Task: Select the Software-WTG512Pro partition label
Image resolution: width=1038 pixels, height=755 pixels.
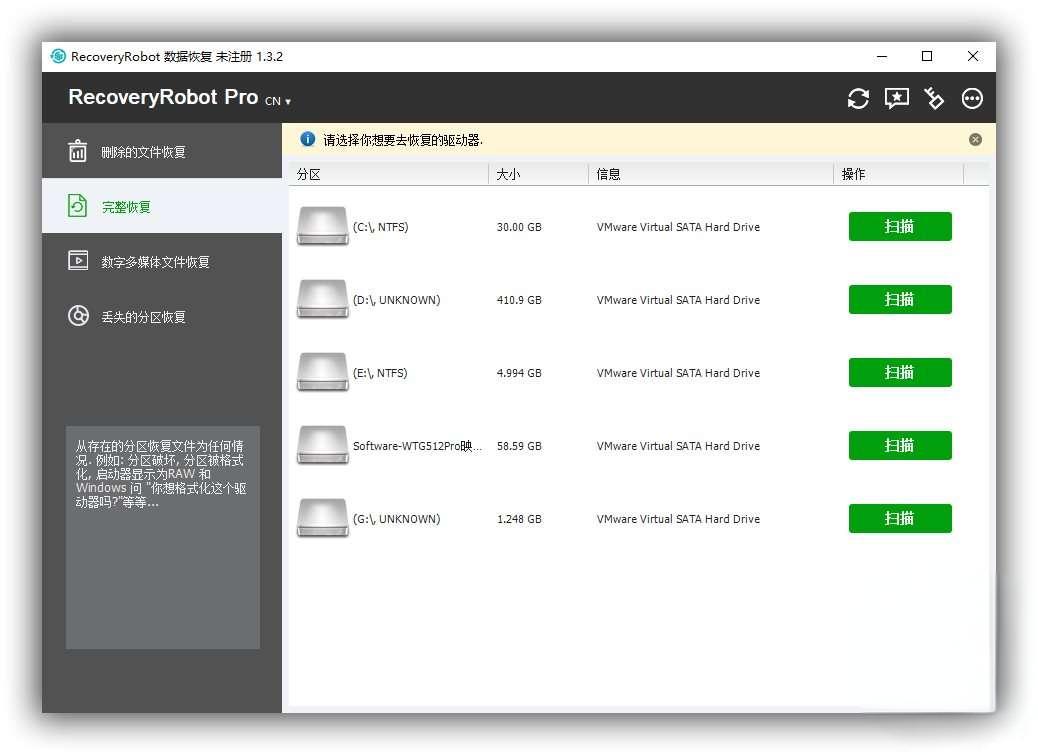Action: pyautogui.click(x=417, y=446)
